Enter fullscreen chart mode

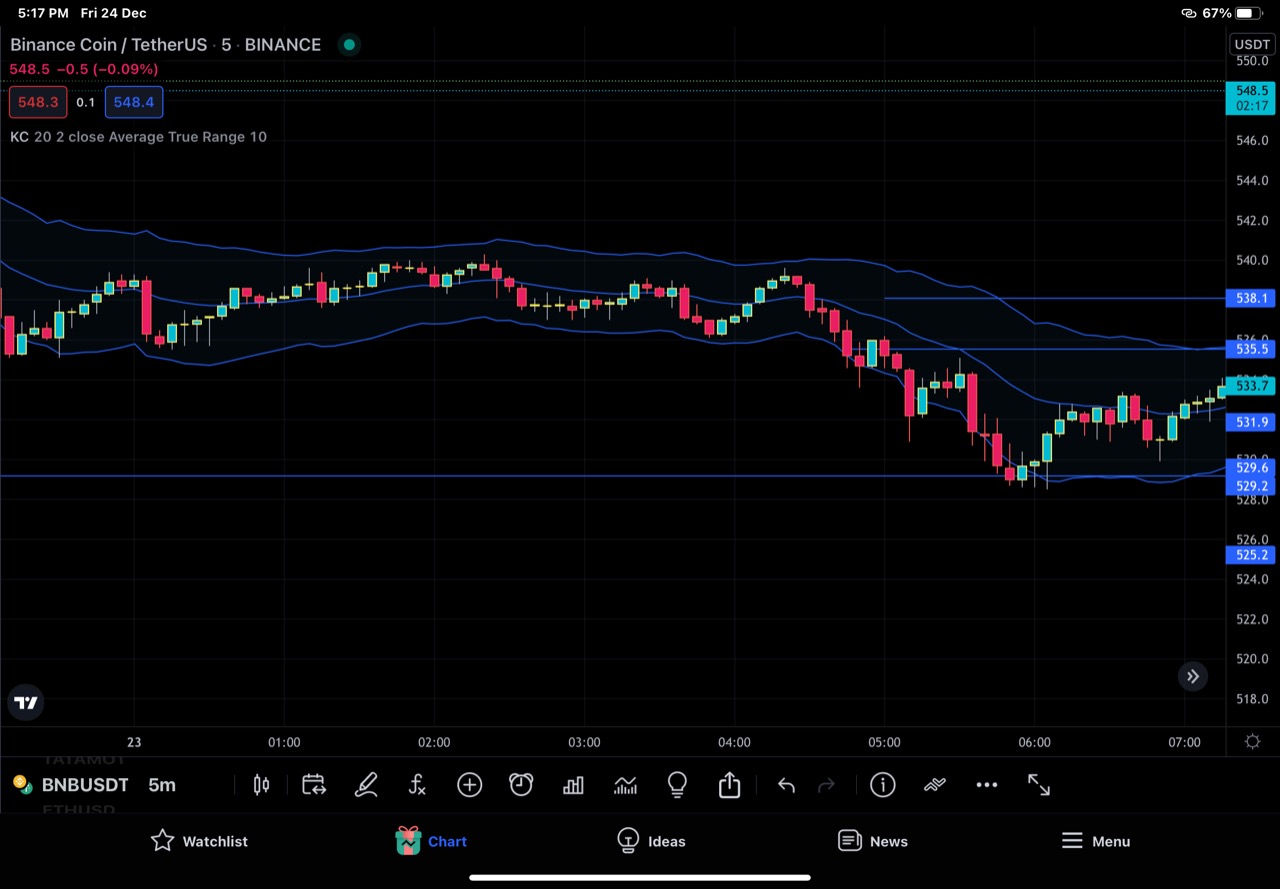(1039, 785)
